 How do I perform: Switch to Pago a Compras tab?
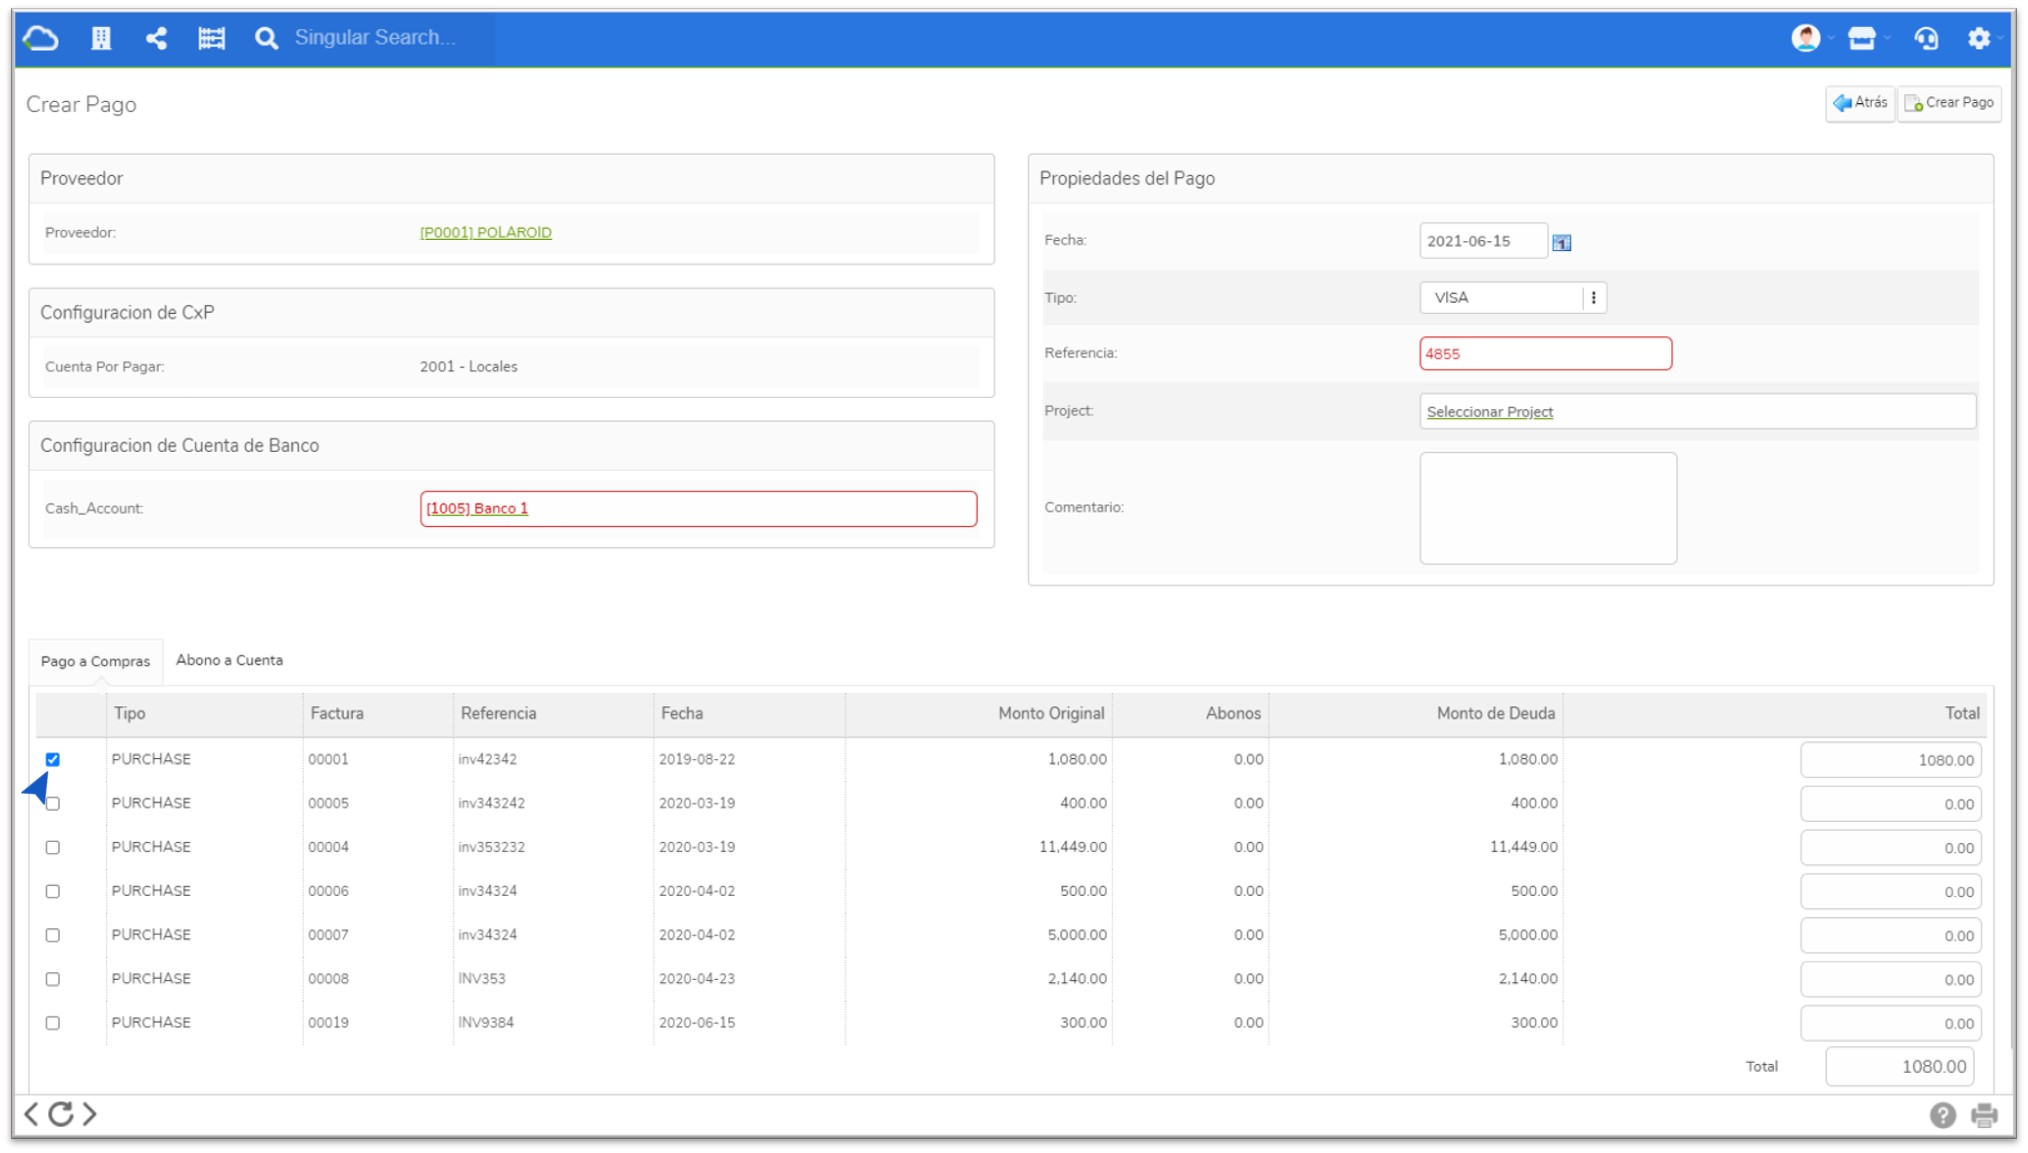(95, 662)
